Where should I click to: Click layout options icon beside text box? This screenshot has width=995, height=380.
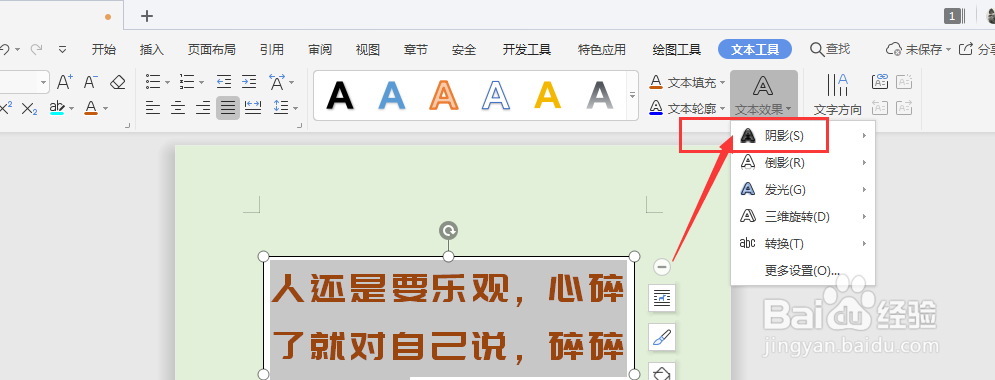click(662, 298)
